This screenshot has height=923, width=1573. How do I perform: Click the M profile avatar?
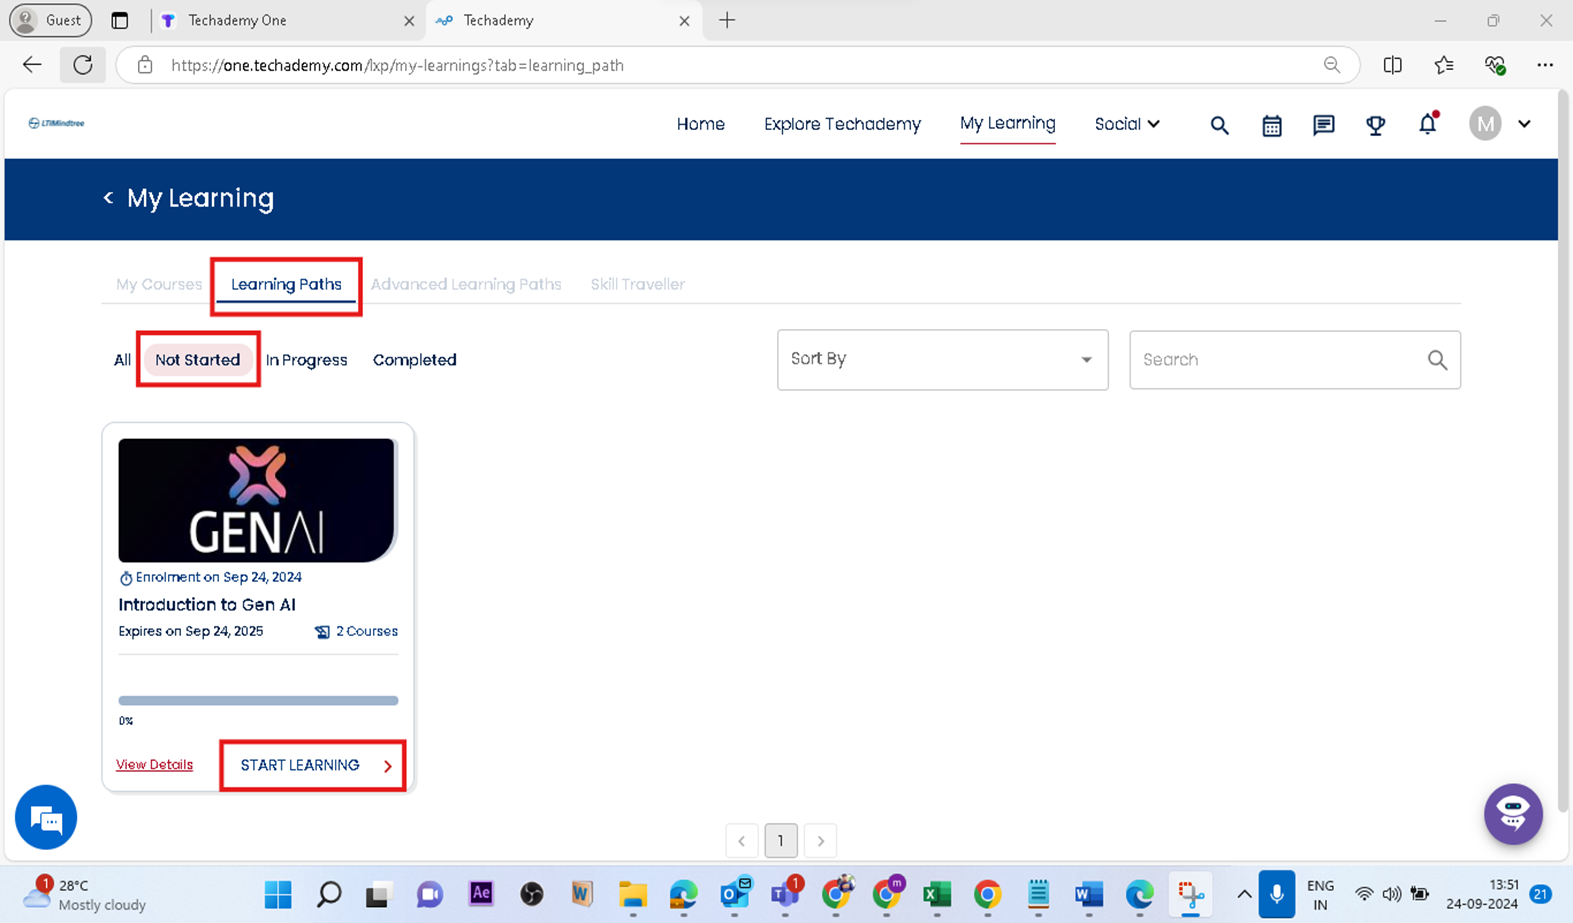1486,124
